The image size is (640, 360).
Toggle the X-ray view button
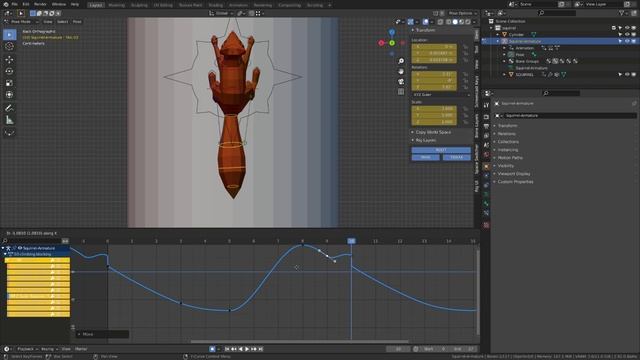pyautogui.click(x=441, y=22)
